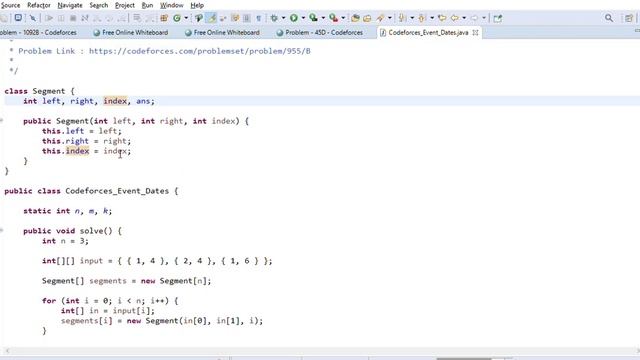Click the Debug bug icon in toolbar

click(x=274, y=18)
